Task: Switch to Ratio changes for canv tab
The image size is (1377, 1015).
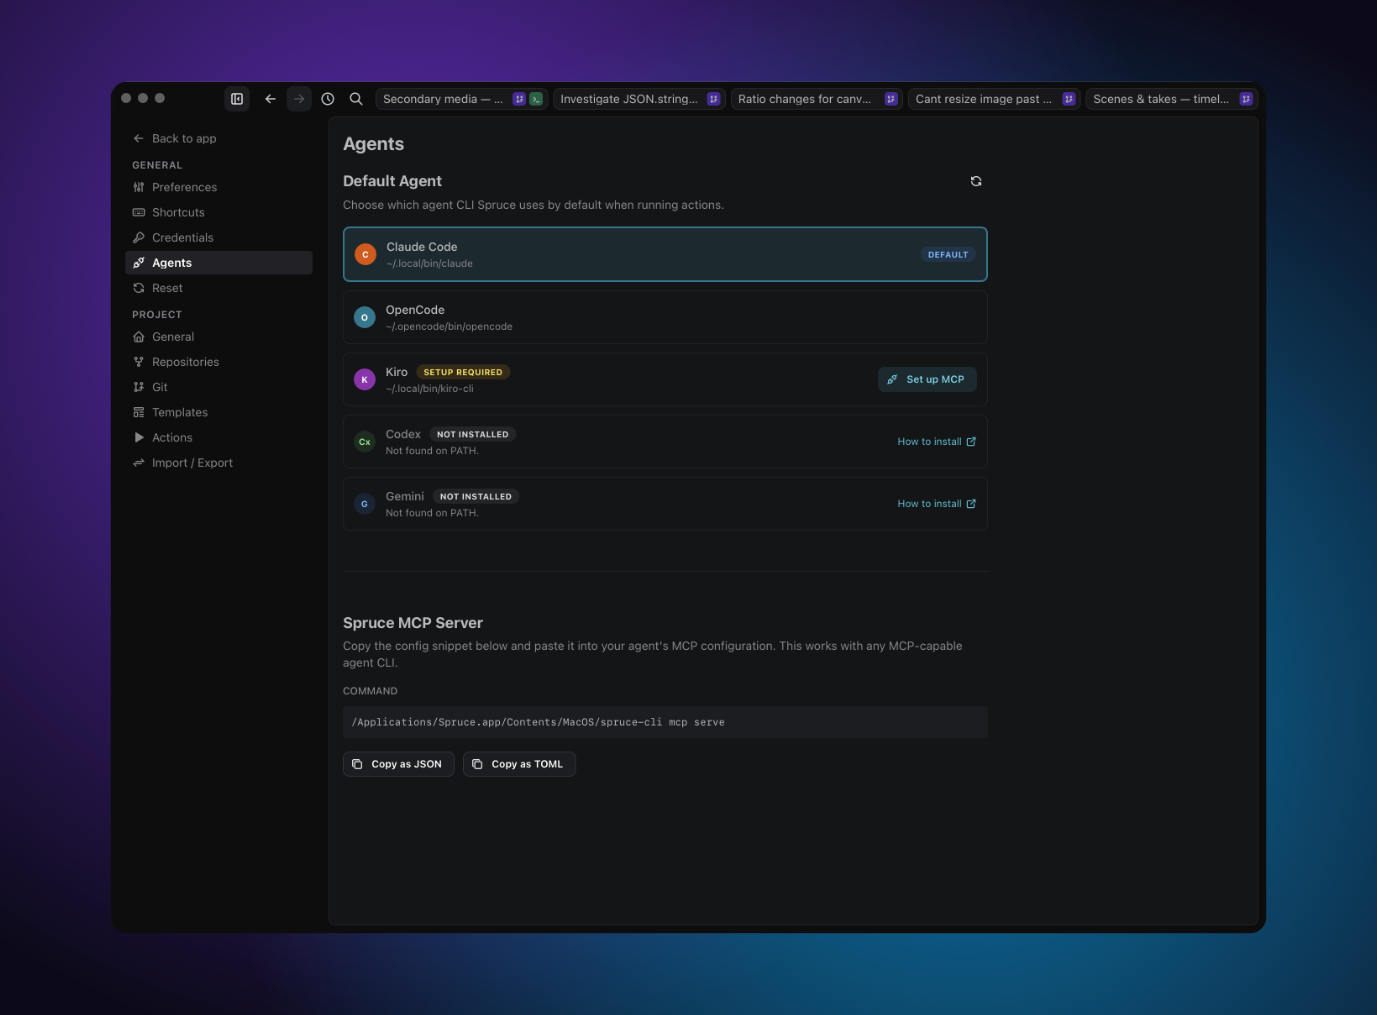Action: click(x=816, y=99)
